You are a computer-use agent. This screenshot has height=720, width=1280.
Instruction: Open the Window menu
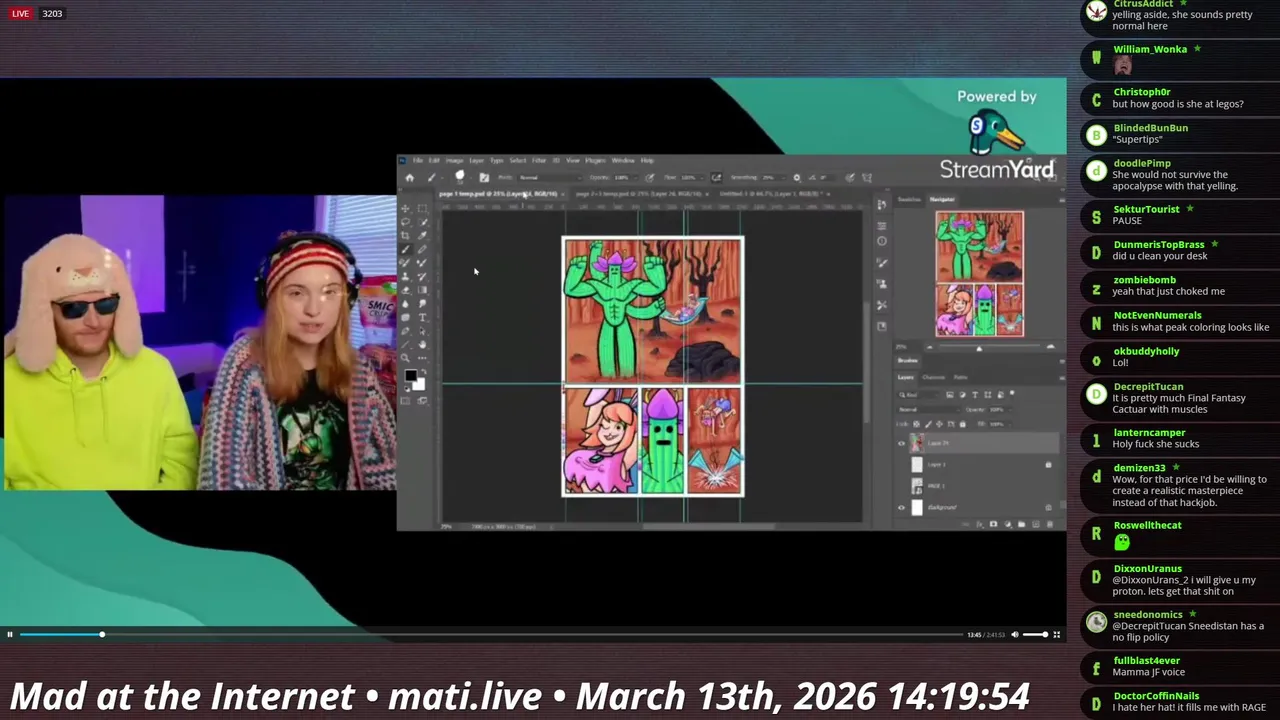(x=622, y=160)
